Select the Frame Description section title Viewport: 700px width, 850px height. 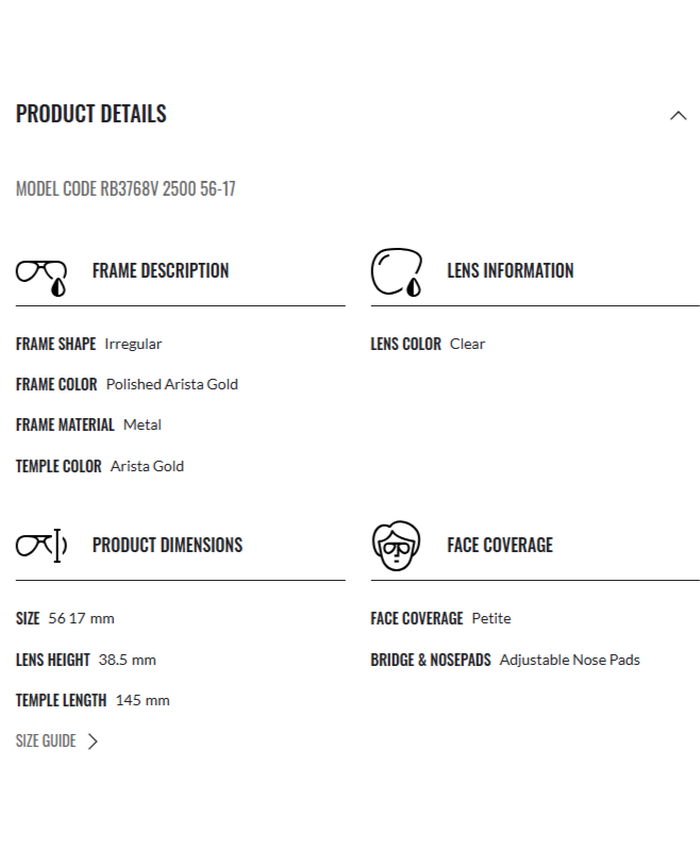click(x=160, y=271)
